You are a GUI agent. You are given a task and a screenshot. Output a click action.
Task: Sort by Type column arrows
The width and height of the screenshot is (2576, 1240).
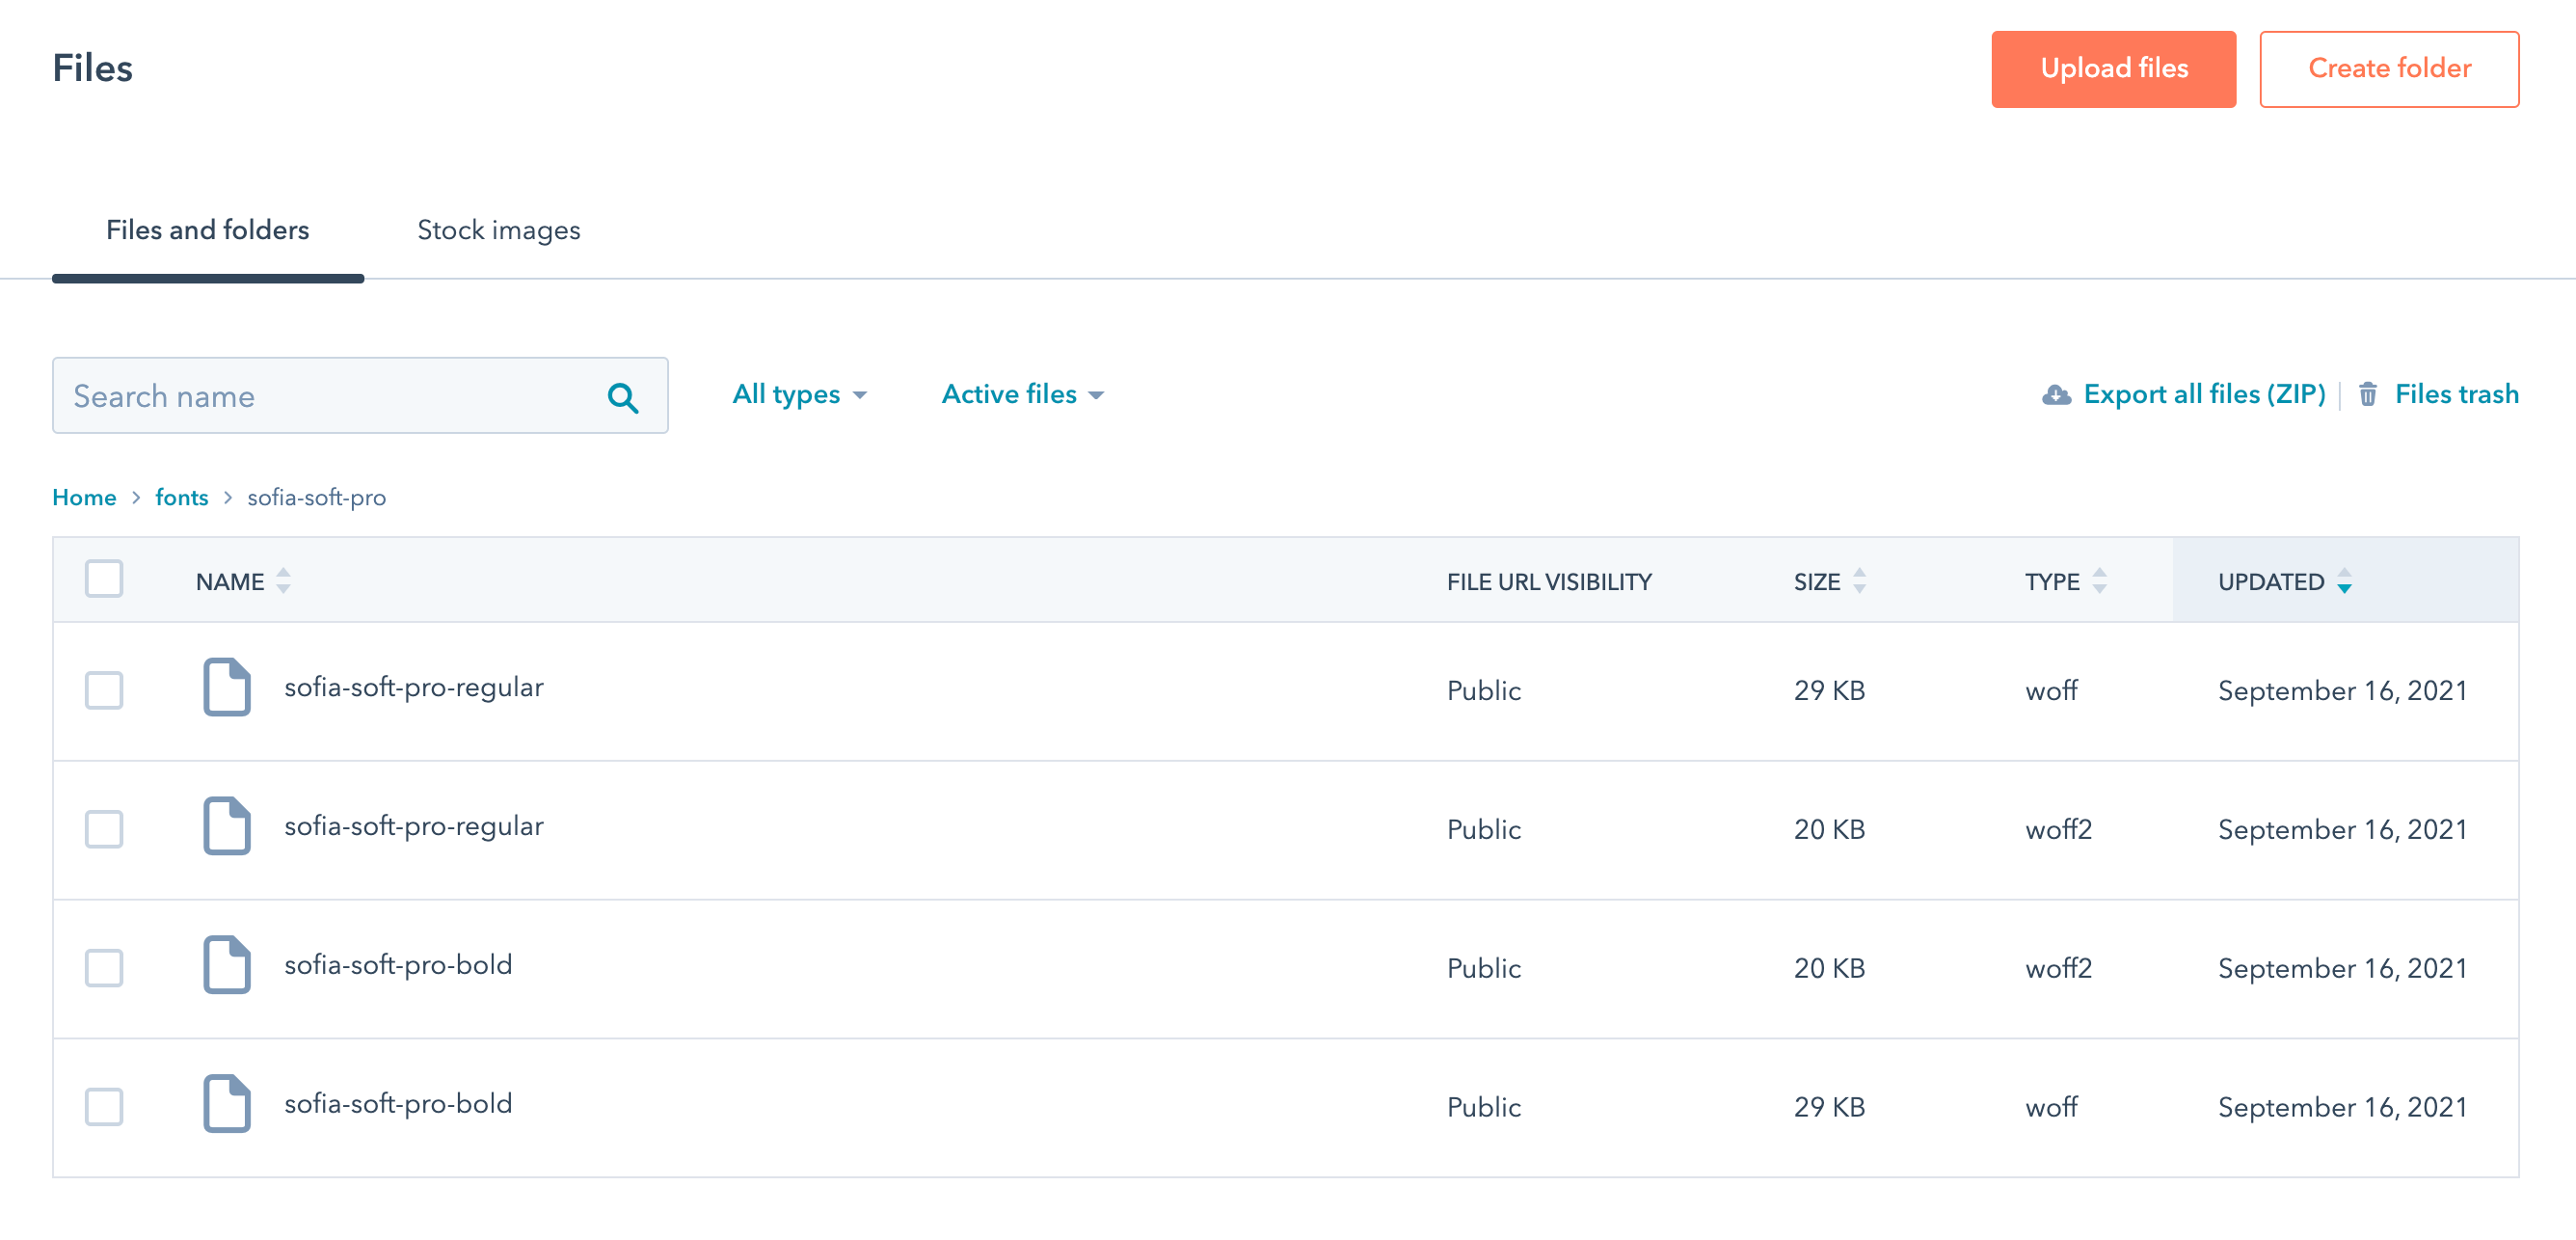click(2099, 581)
